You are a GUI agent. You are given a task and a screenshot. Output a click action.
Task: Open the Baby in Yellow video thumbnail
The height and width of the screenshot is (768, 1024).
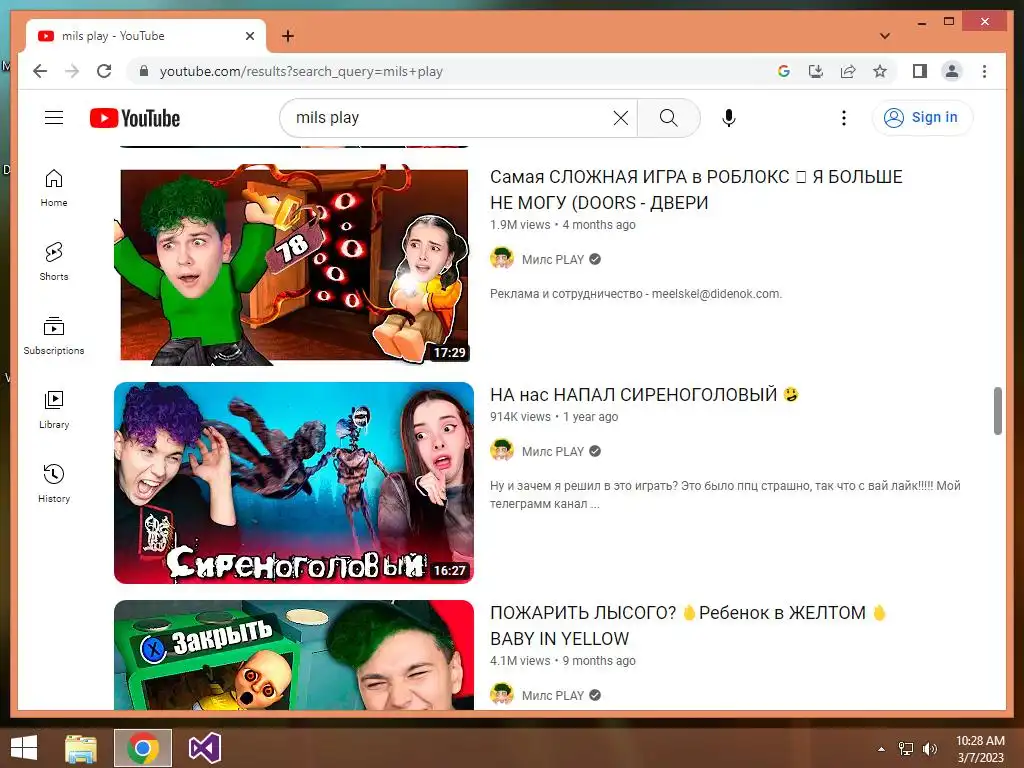[x=294, y=655]
